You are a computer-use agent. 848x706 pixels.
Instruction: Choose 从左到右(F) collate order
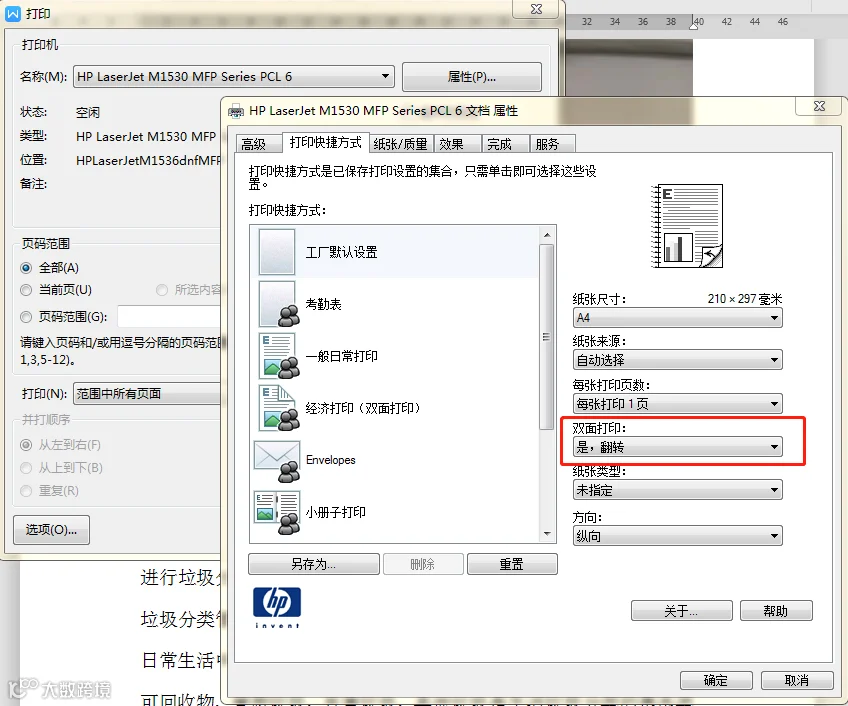26,445
